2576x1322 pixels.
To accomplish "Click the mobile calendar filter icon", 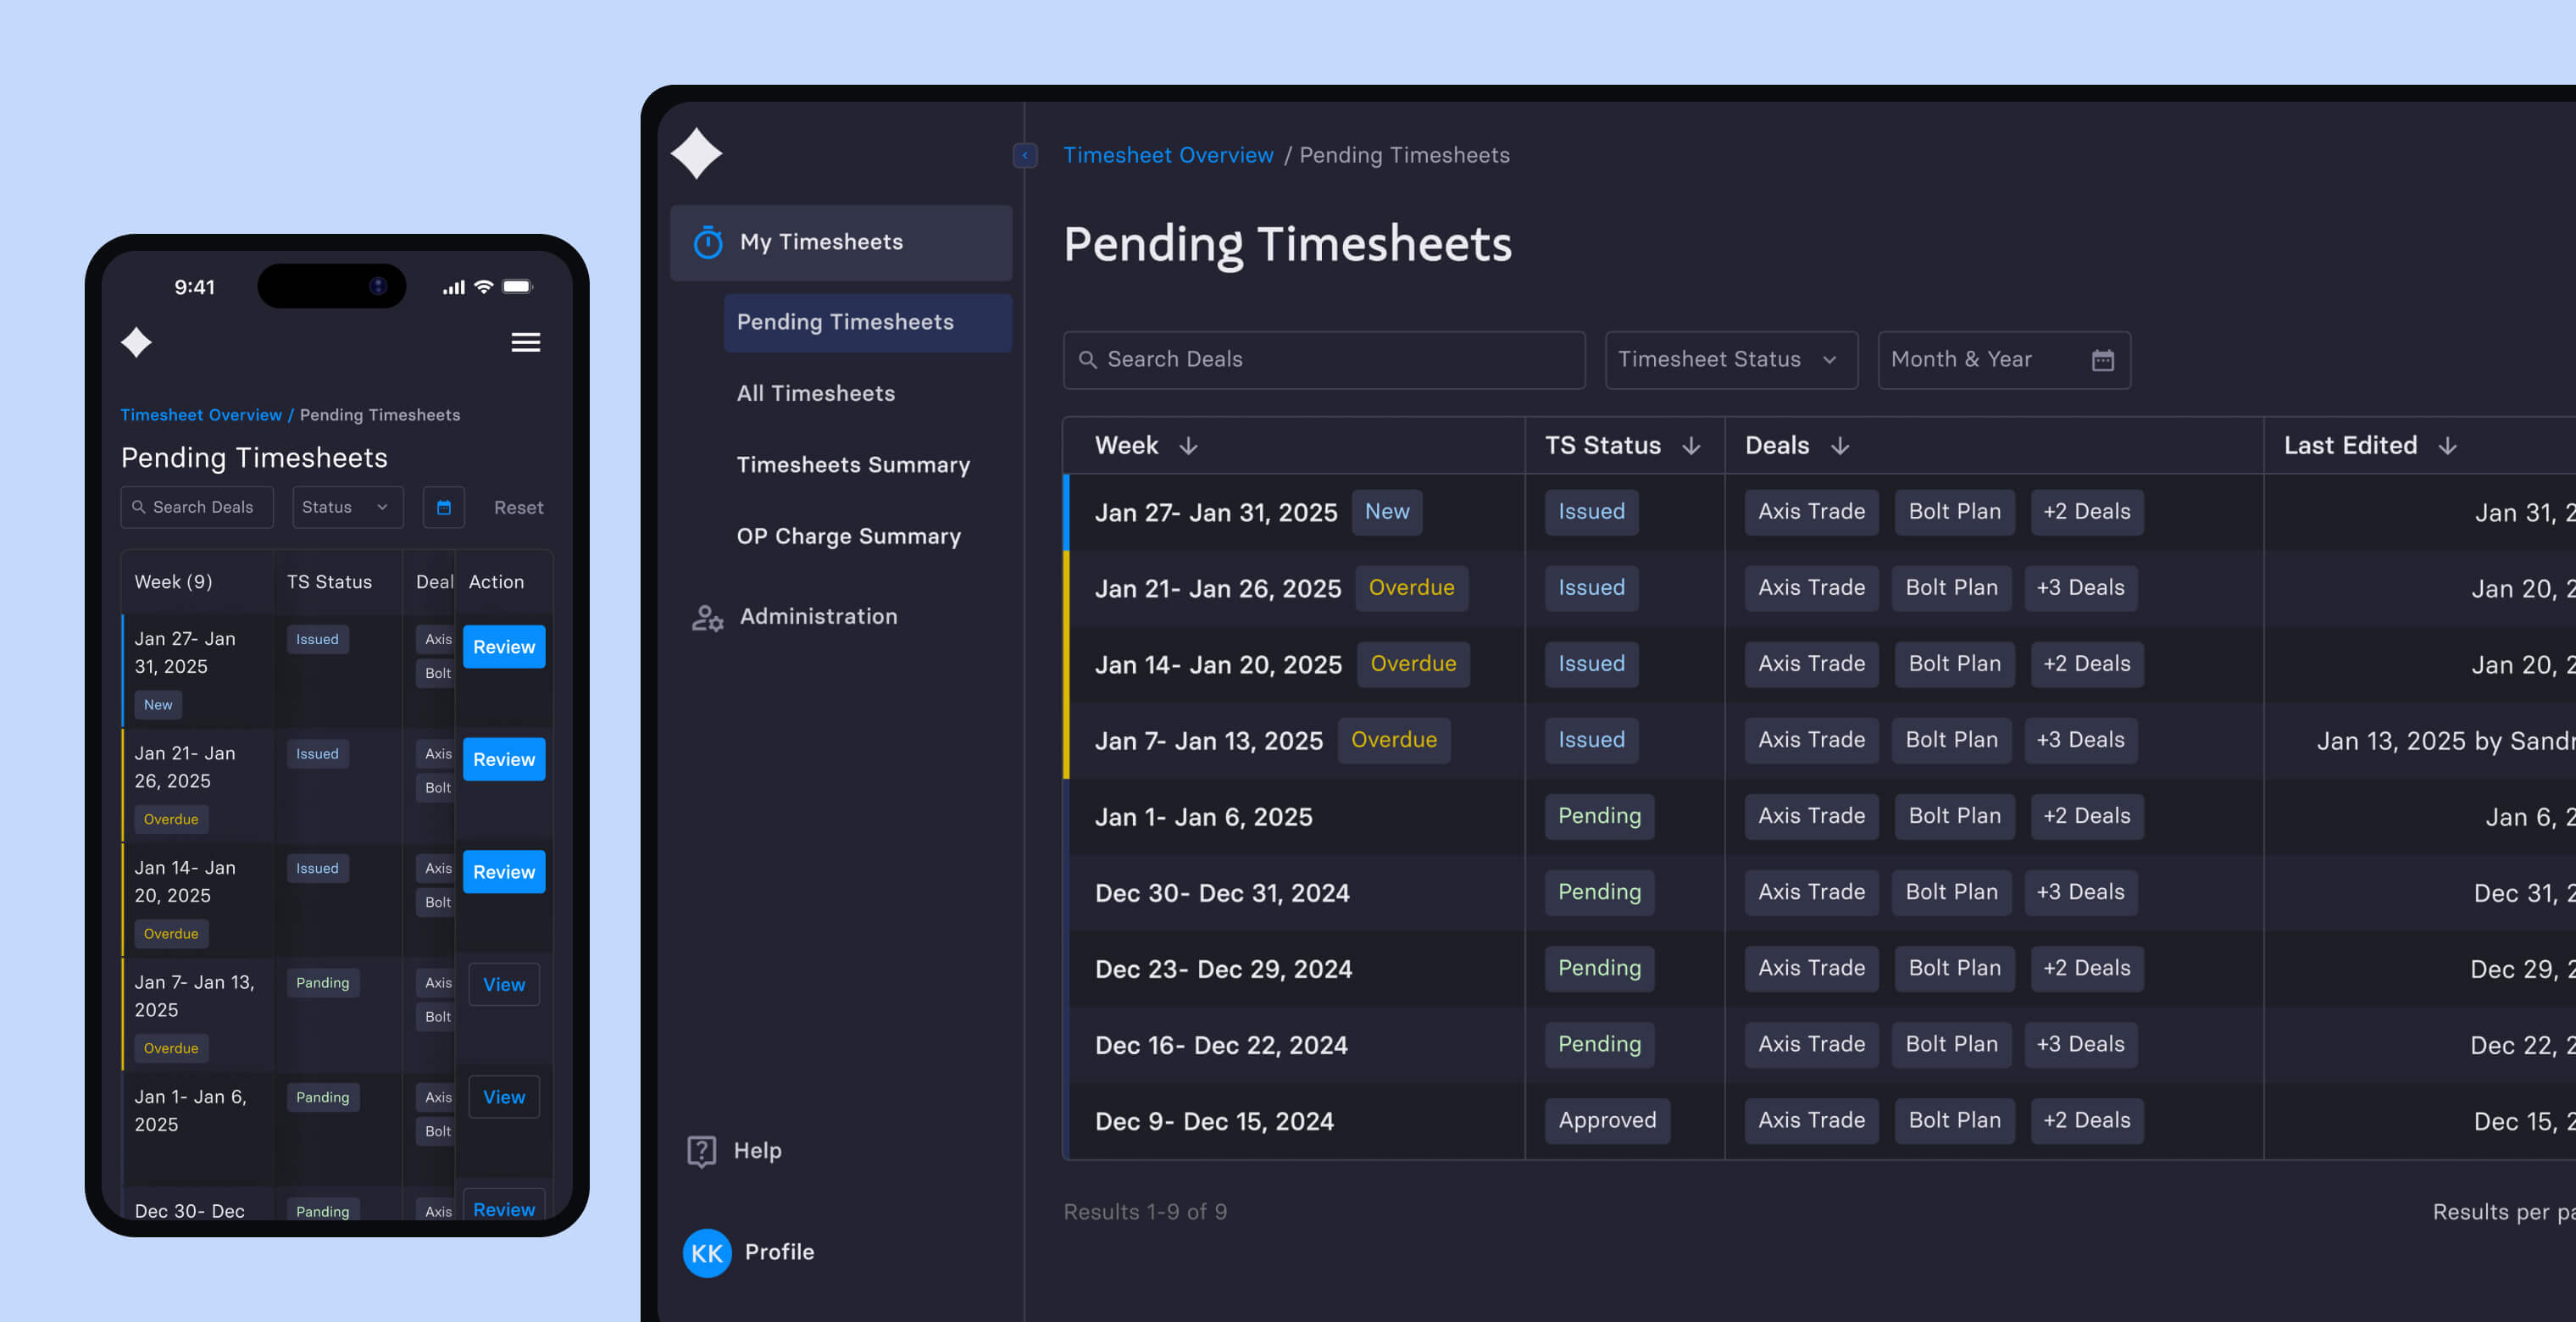I will [x=444, y=508].
